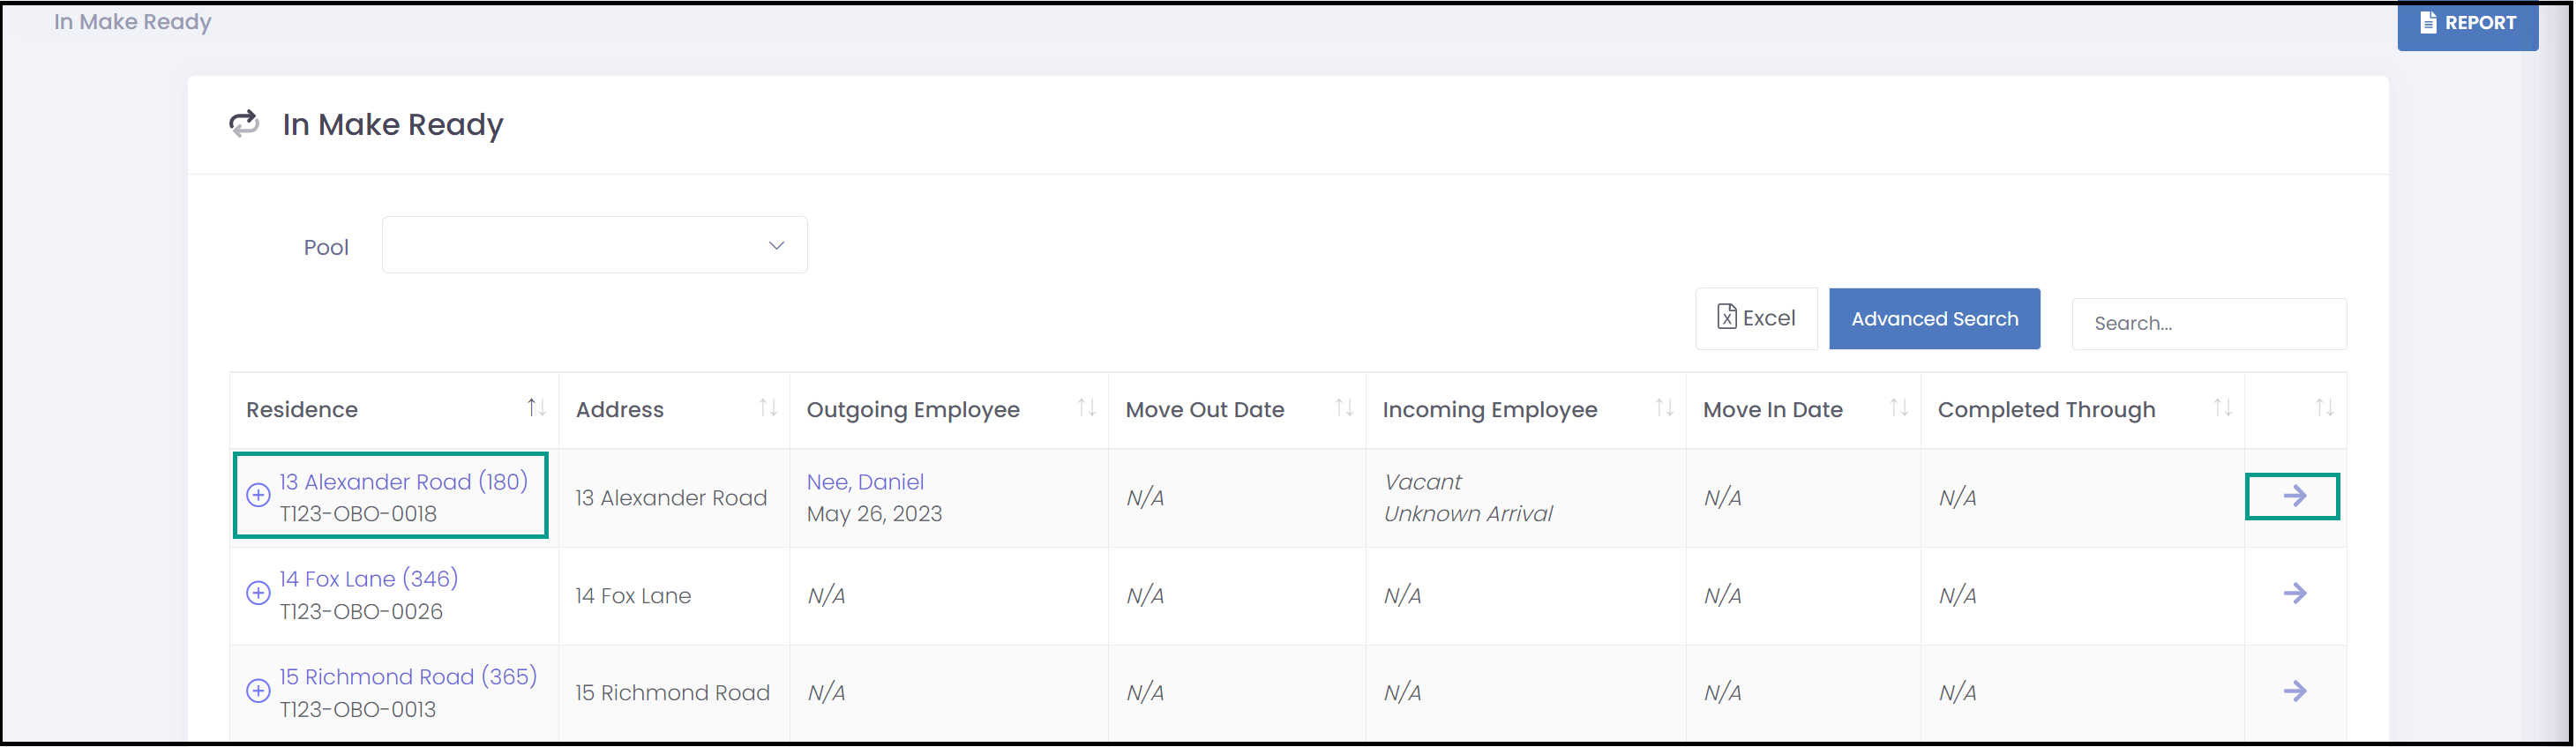
Task: Focus the Search input field
Action: click(2208, 323)
